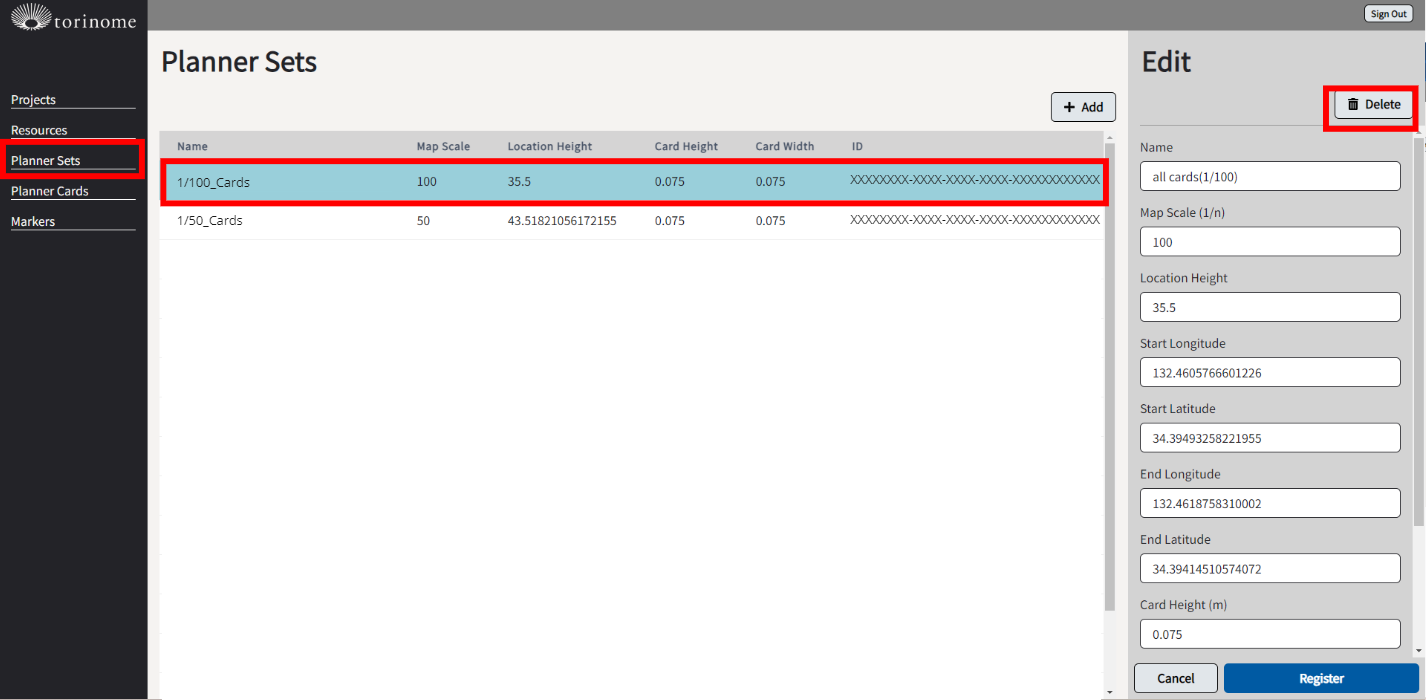
Task: Click the plus icon on Add button
Action: pyautogui.click(x=1069, y=107)
